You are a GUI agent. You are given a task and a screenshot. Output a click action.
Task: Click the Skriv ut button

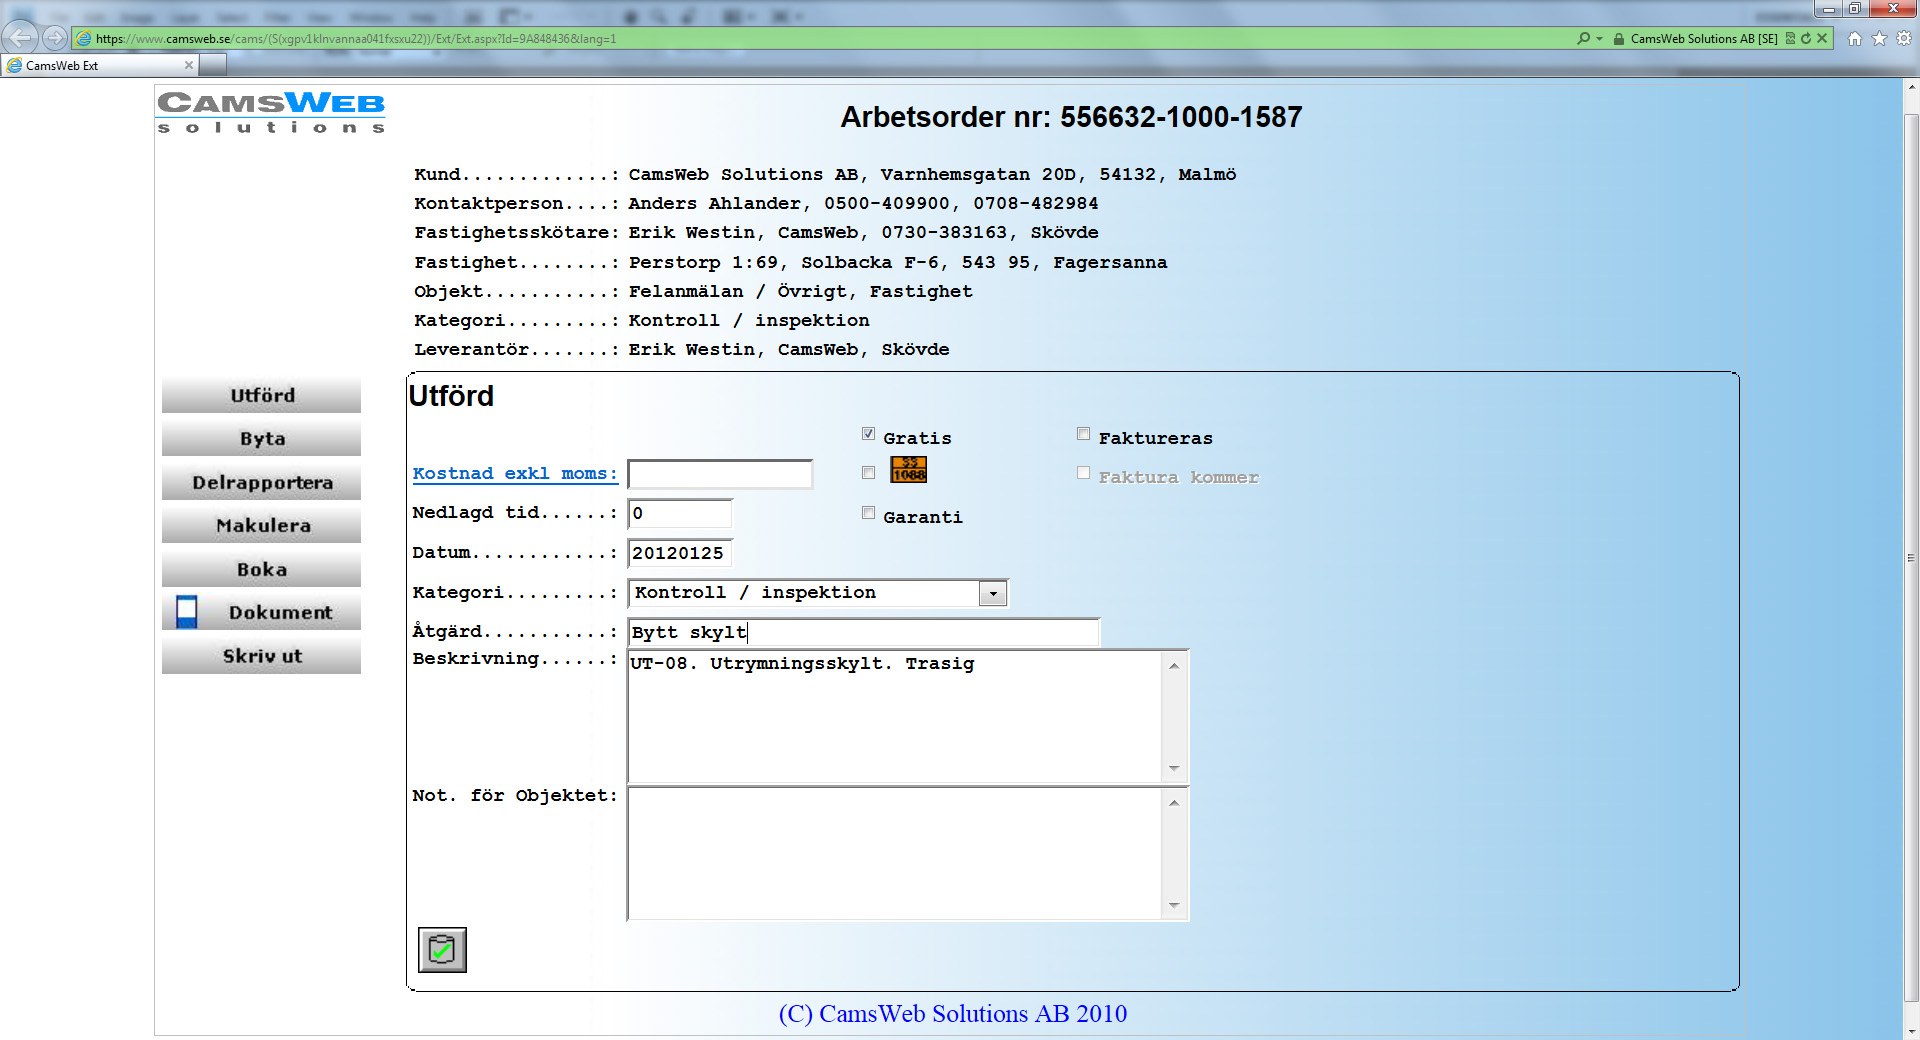pyautogui.click(x=262, y=656)
